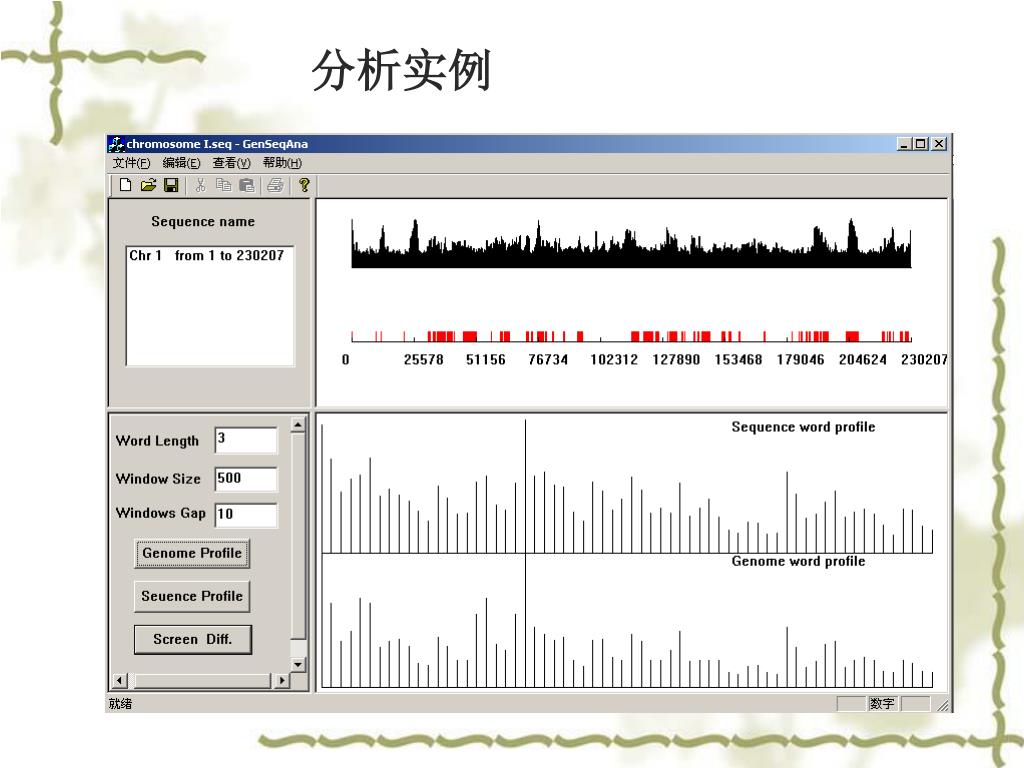Click the horizontal scrollbar right arrow
The image size is (1024, 768).
[x=281, y=680]
